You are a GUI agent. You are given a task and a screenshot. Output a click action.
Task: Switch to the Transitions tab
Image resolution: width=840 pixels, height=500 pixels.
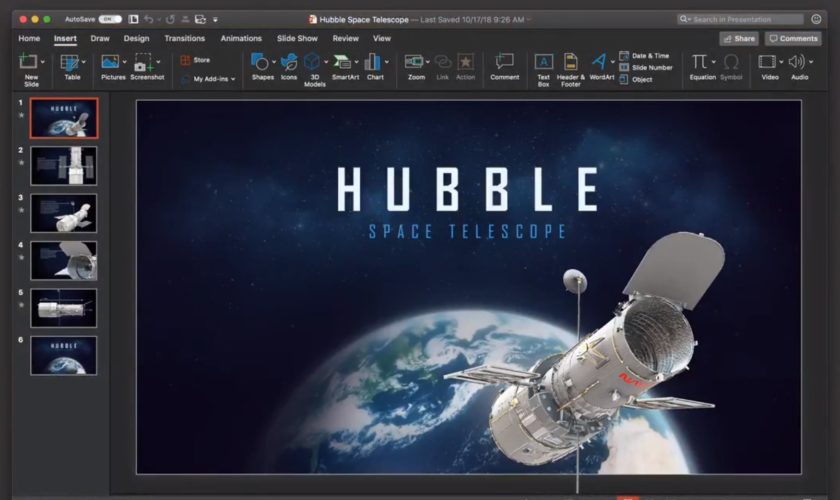(184, 39)
